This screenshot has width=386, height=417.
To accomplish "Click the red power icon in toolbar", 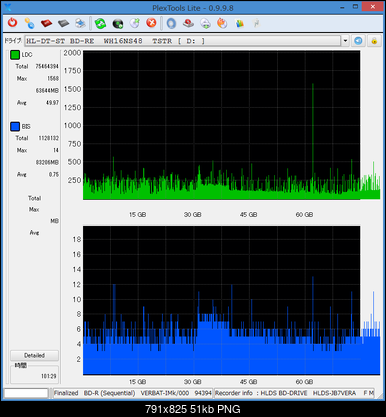I will (13, 23).
